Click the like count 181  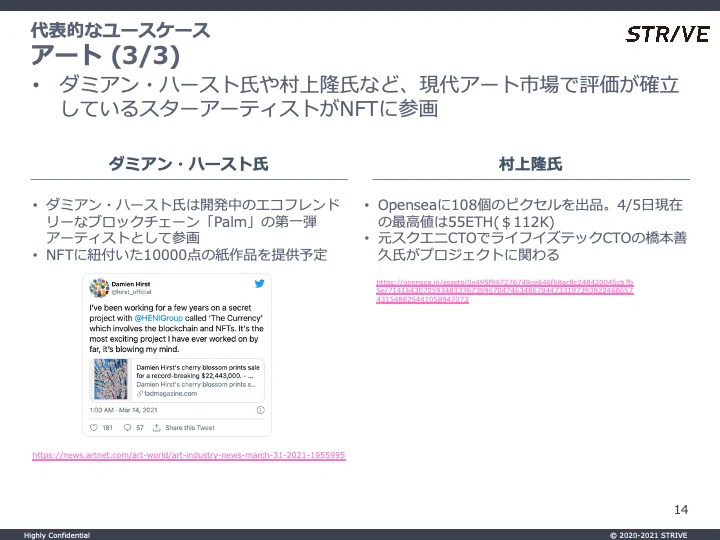click(x=107, y=428)
